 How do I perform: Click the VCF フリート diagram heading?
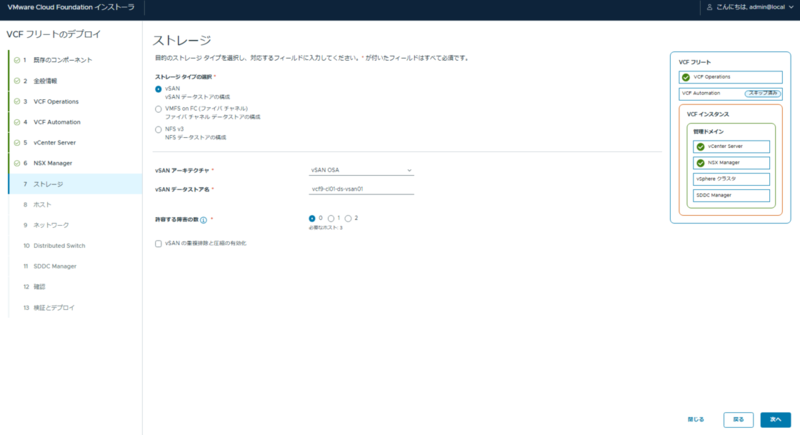click(x=694, y=62)
